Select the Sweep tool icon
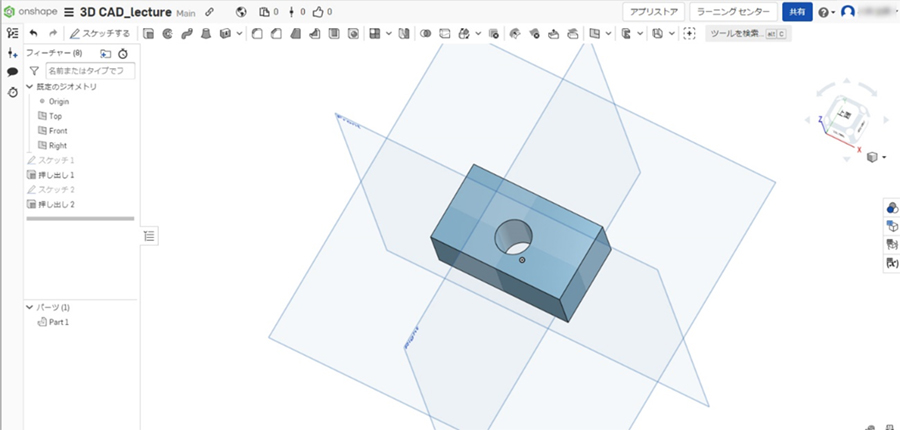Screen dimensions: 900x430 pos(186,33)
